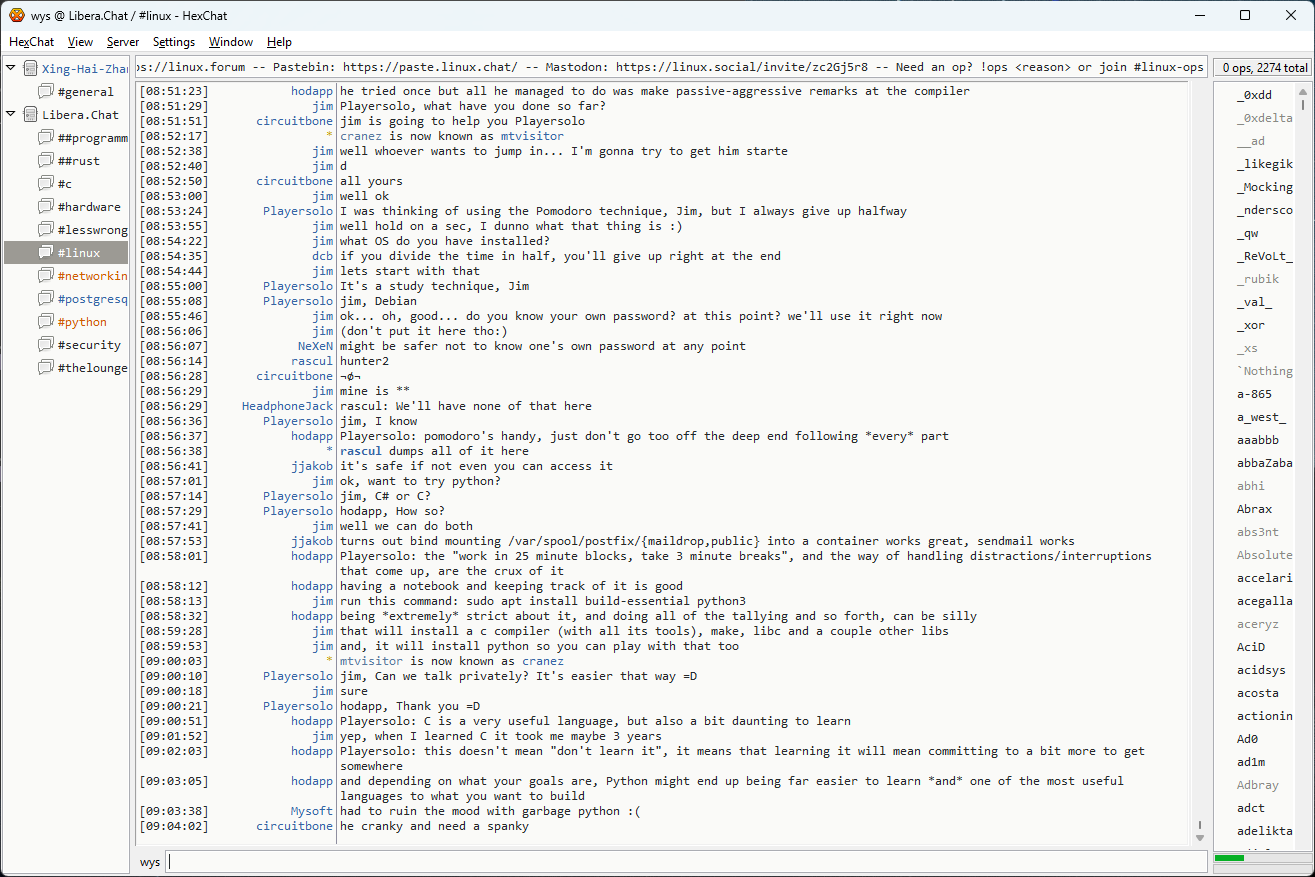This screenshot has width=1315, height=877.
Task: Click the ##rust channel icon
Action: coord(46,161)
